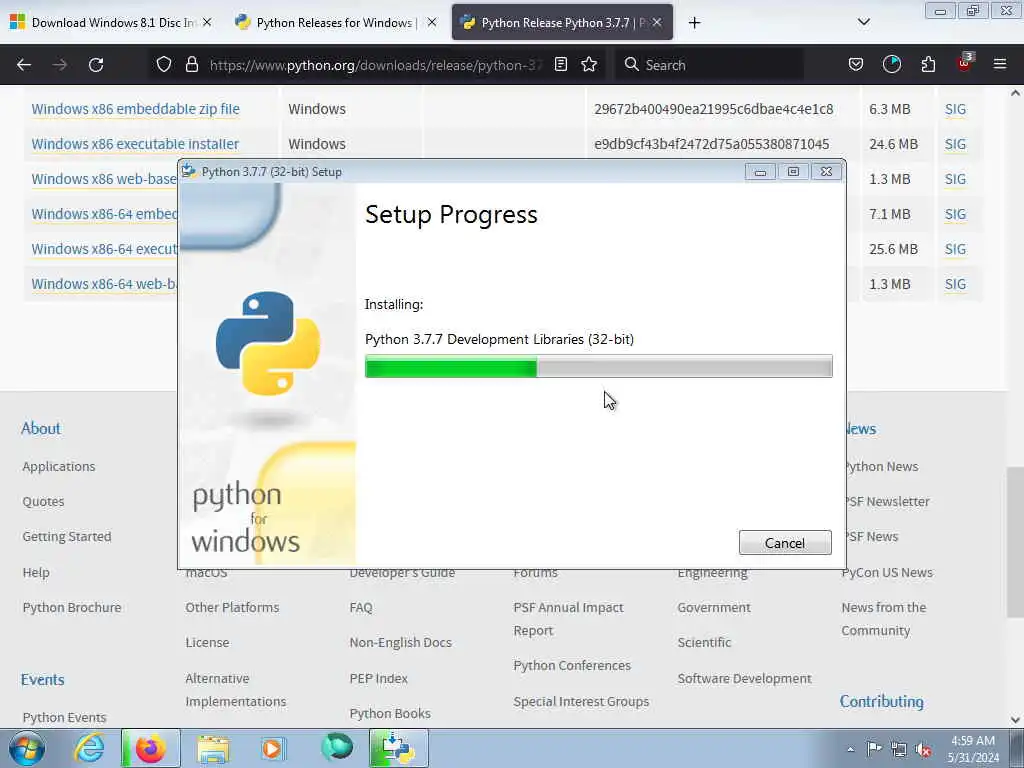Open Windows x86-64 embeddable zip link
The width and height of the screenshot is (1024, 768).
coord(104,214)
